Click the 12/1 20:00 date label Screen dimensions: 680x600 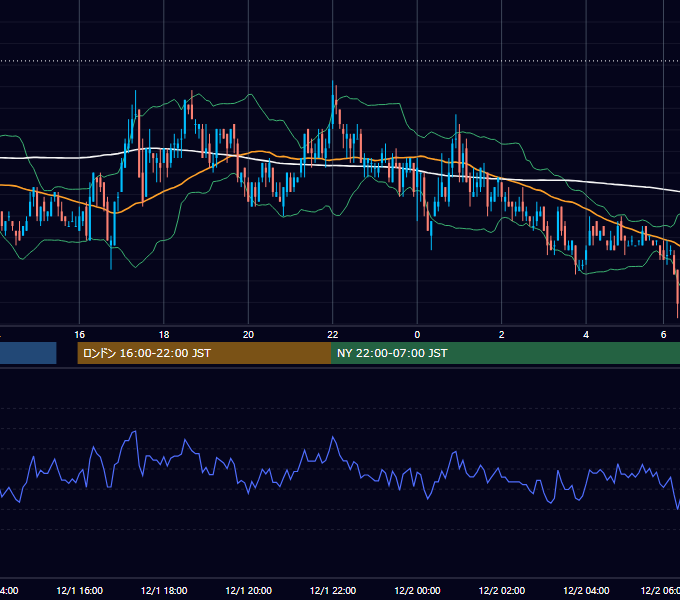(248, 590)
